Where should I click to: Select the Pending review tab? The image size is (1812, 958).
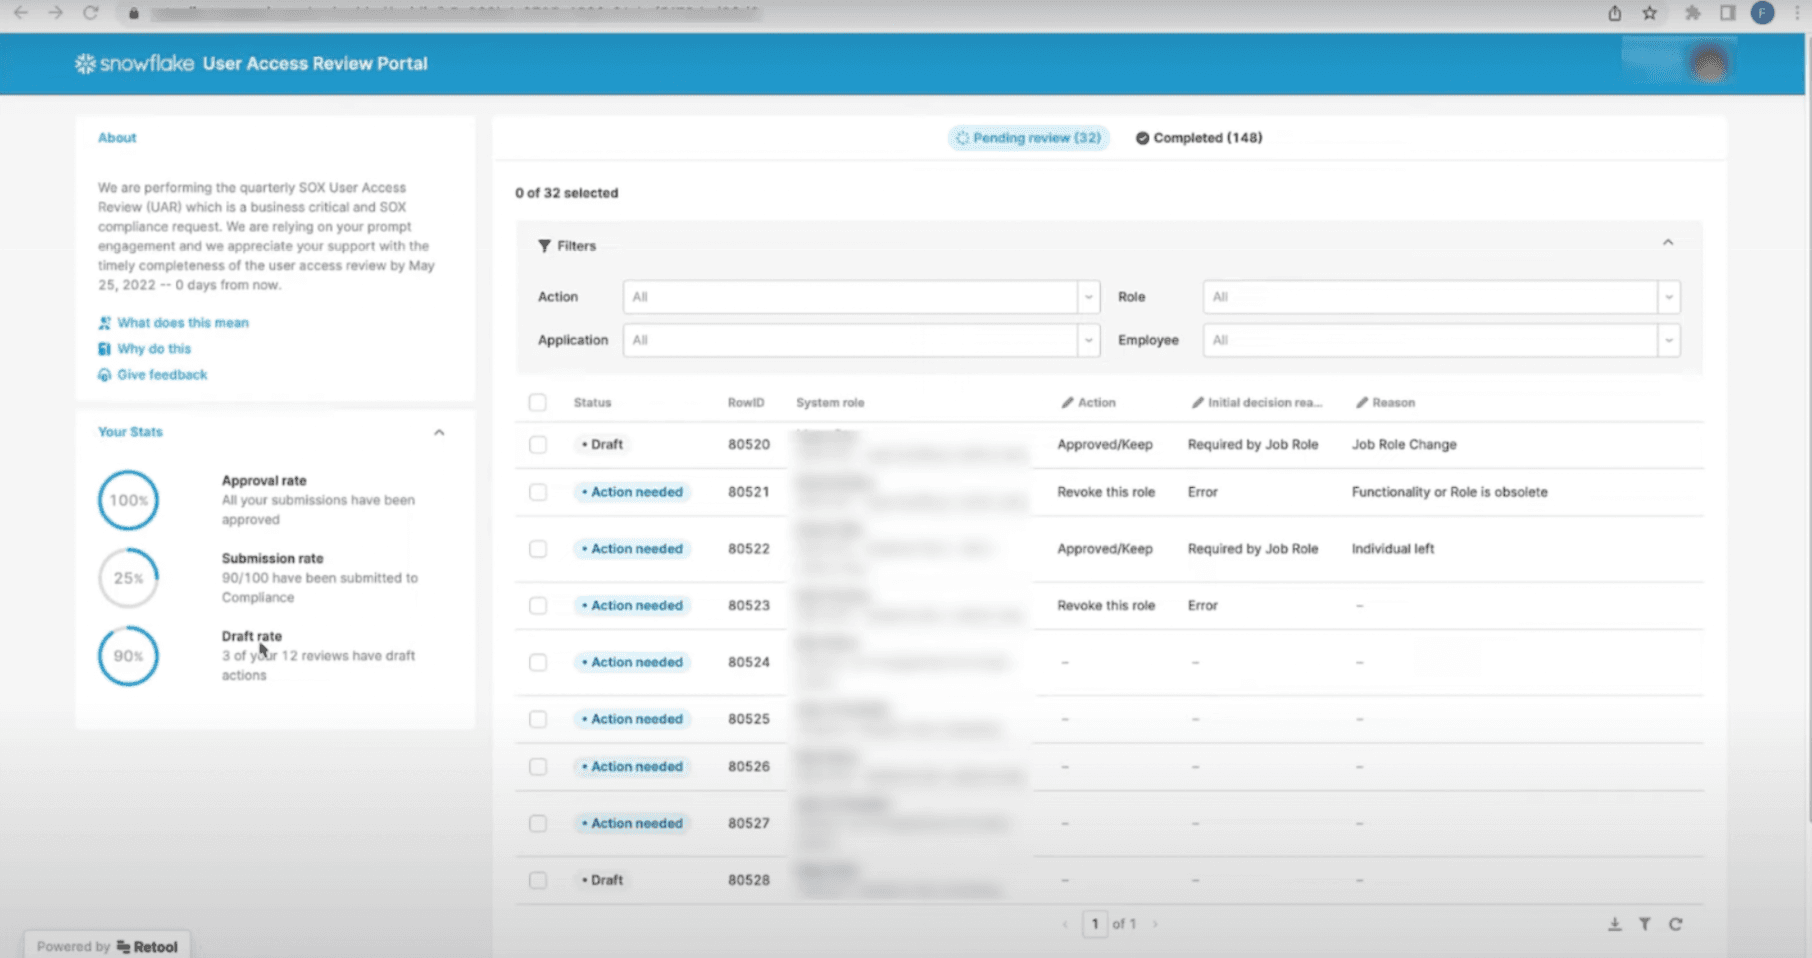[x=1028, y=138]
